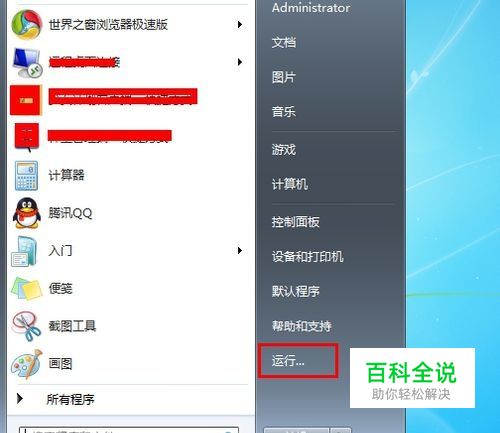Expand the 所有程序 all programs arrow
This screenshot has height=433, width=500.
20,398
